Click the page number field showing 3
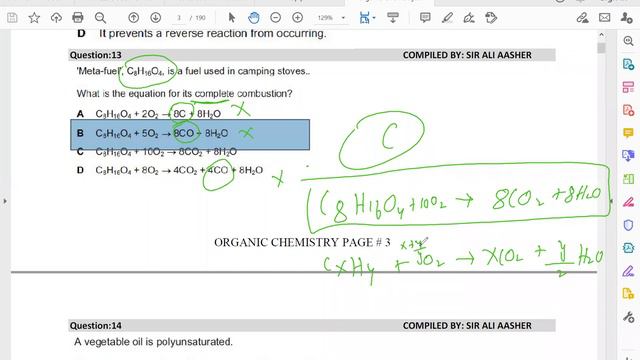Screen dimensions: 640x360 (x=179, y=18)
